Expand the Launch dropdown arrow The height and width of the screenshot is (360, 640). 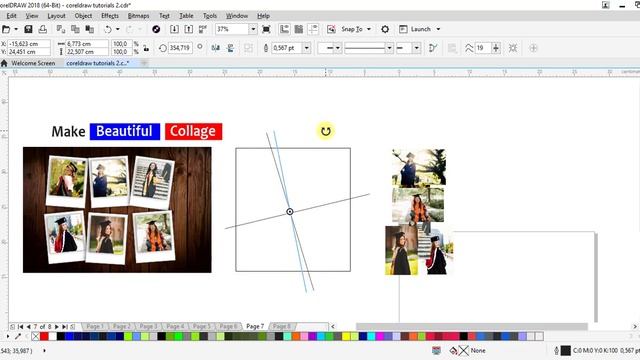(438, 29)
